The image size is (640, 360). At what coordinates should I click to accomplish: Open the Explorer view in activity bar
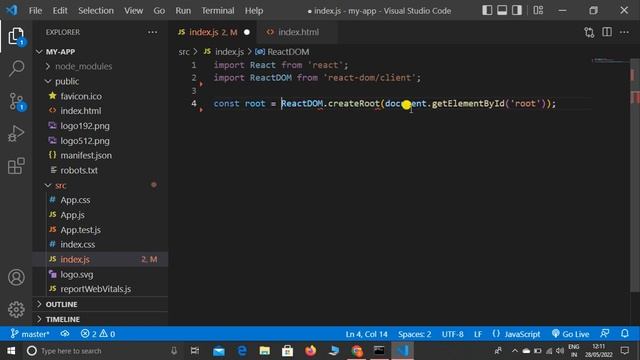coord(16,36)
